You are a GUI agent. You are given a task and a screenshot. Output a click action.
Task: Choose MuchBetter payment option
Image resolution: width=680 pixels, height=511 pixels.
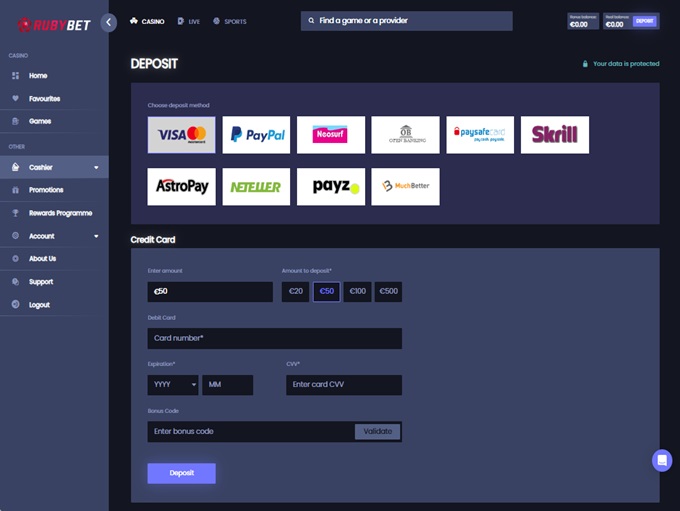(405, 187)
